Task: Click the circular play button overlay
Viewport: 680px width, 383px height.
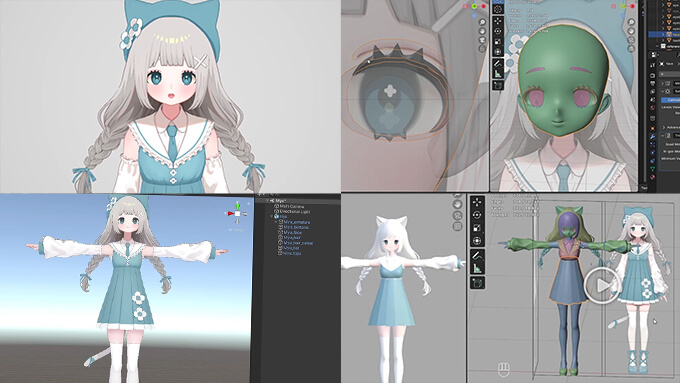Action: (602, 285)
